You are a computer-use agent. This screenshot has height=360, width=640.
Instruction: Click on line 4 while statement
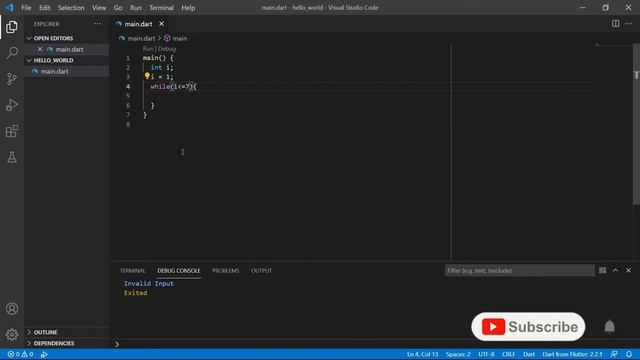click(173, 87)
